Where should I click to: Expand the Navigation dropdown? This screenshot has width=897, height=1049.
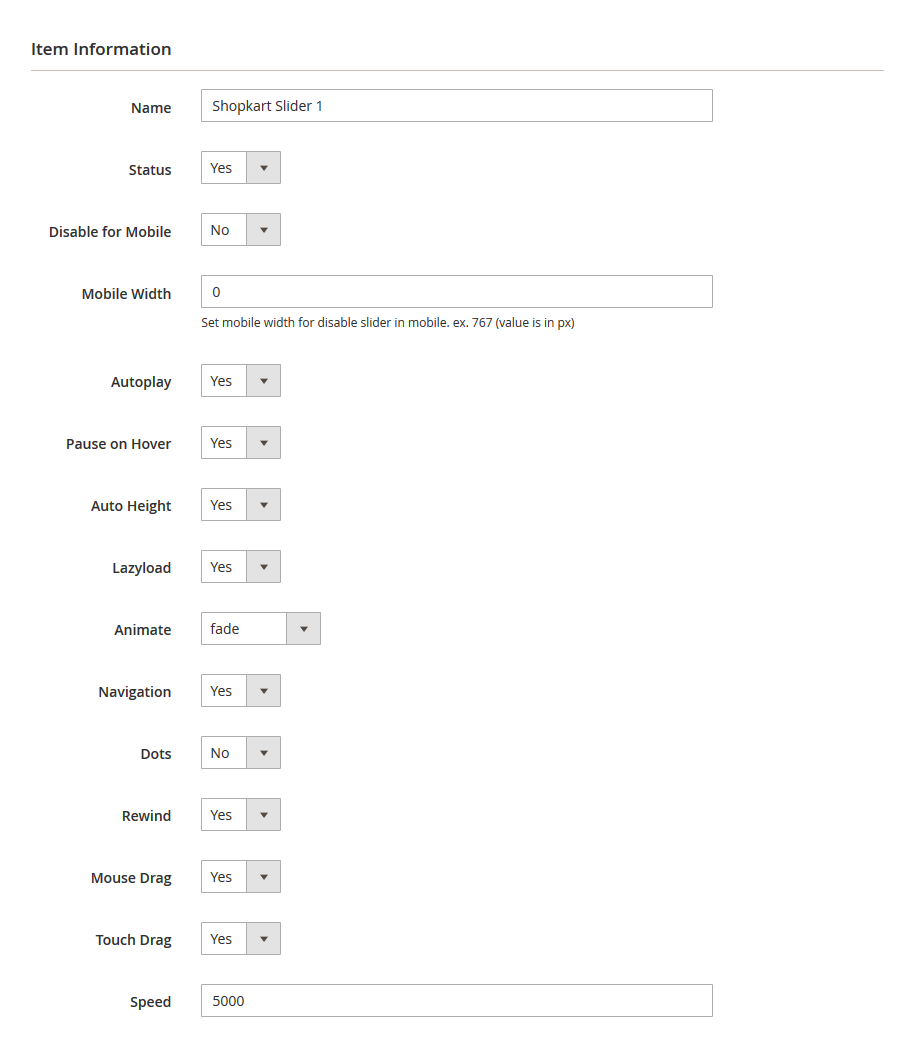[241, 691]
